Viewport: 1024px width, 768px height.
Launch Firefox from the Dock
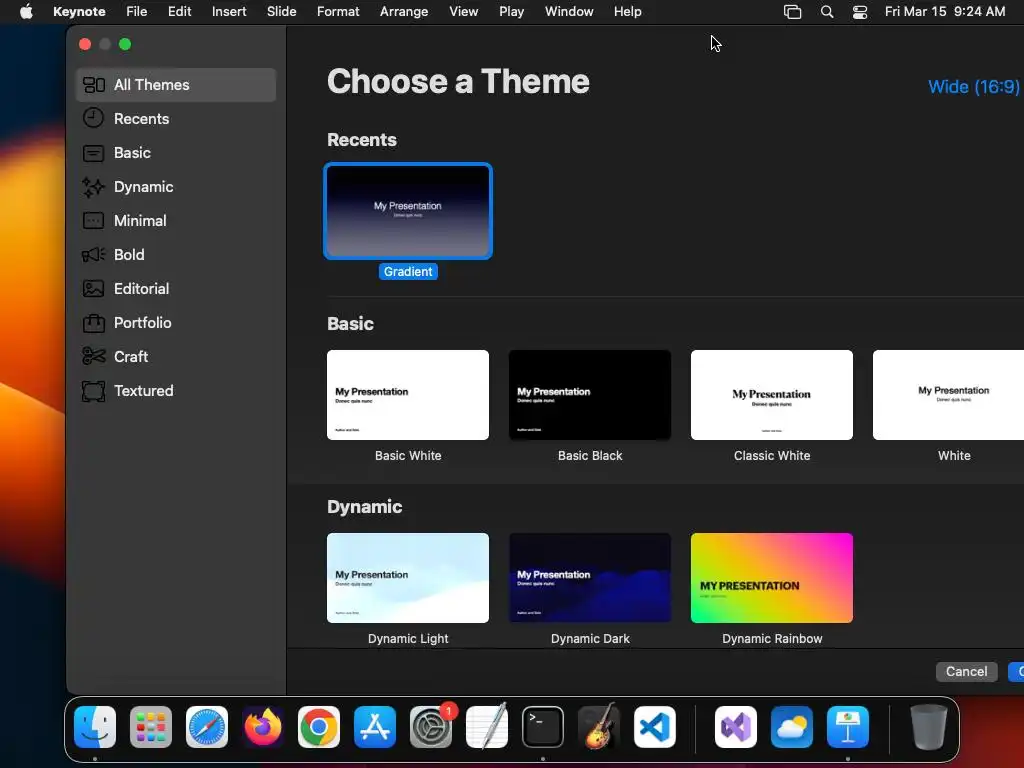tap(263, 727)
